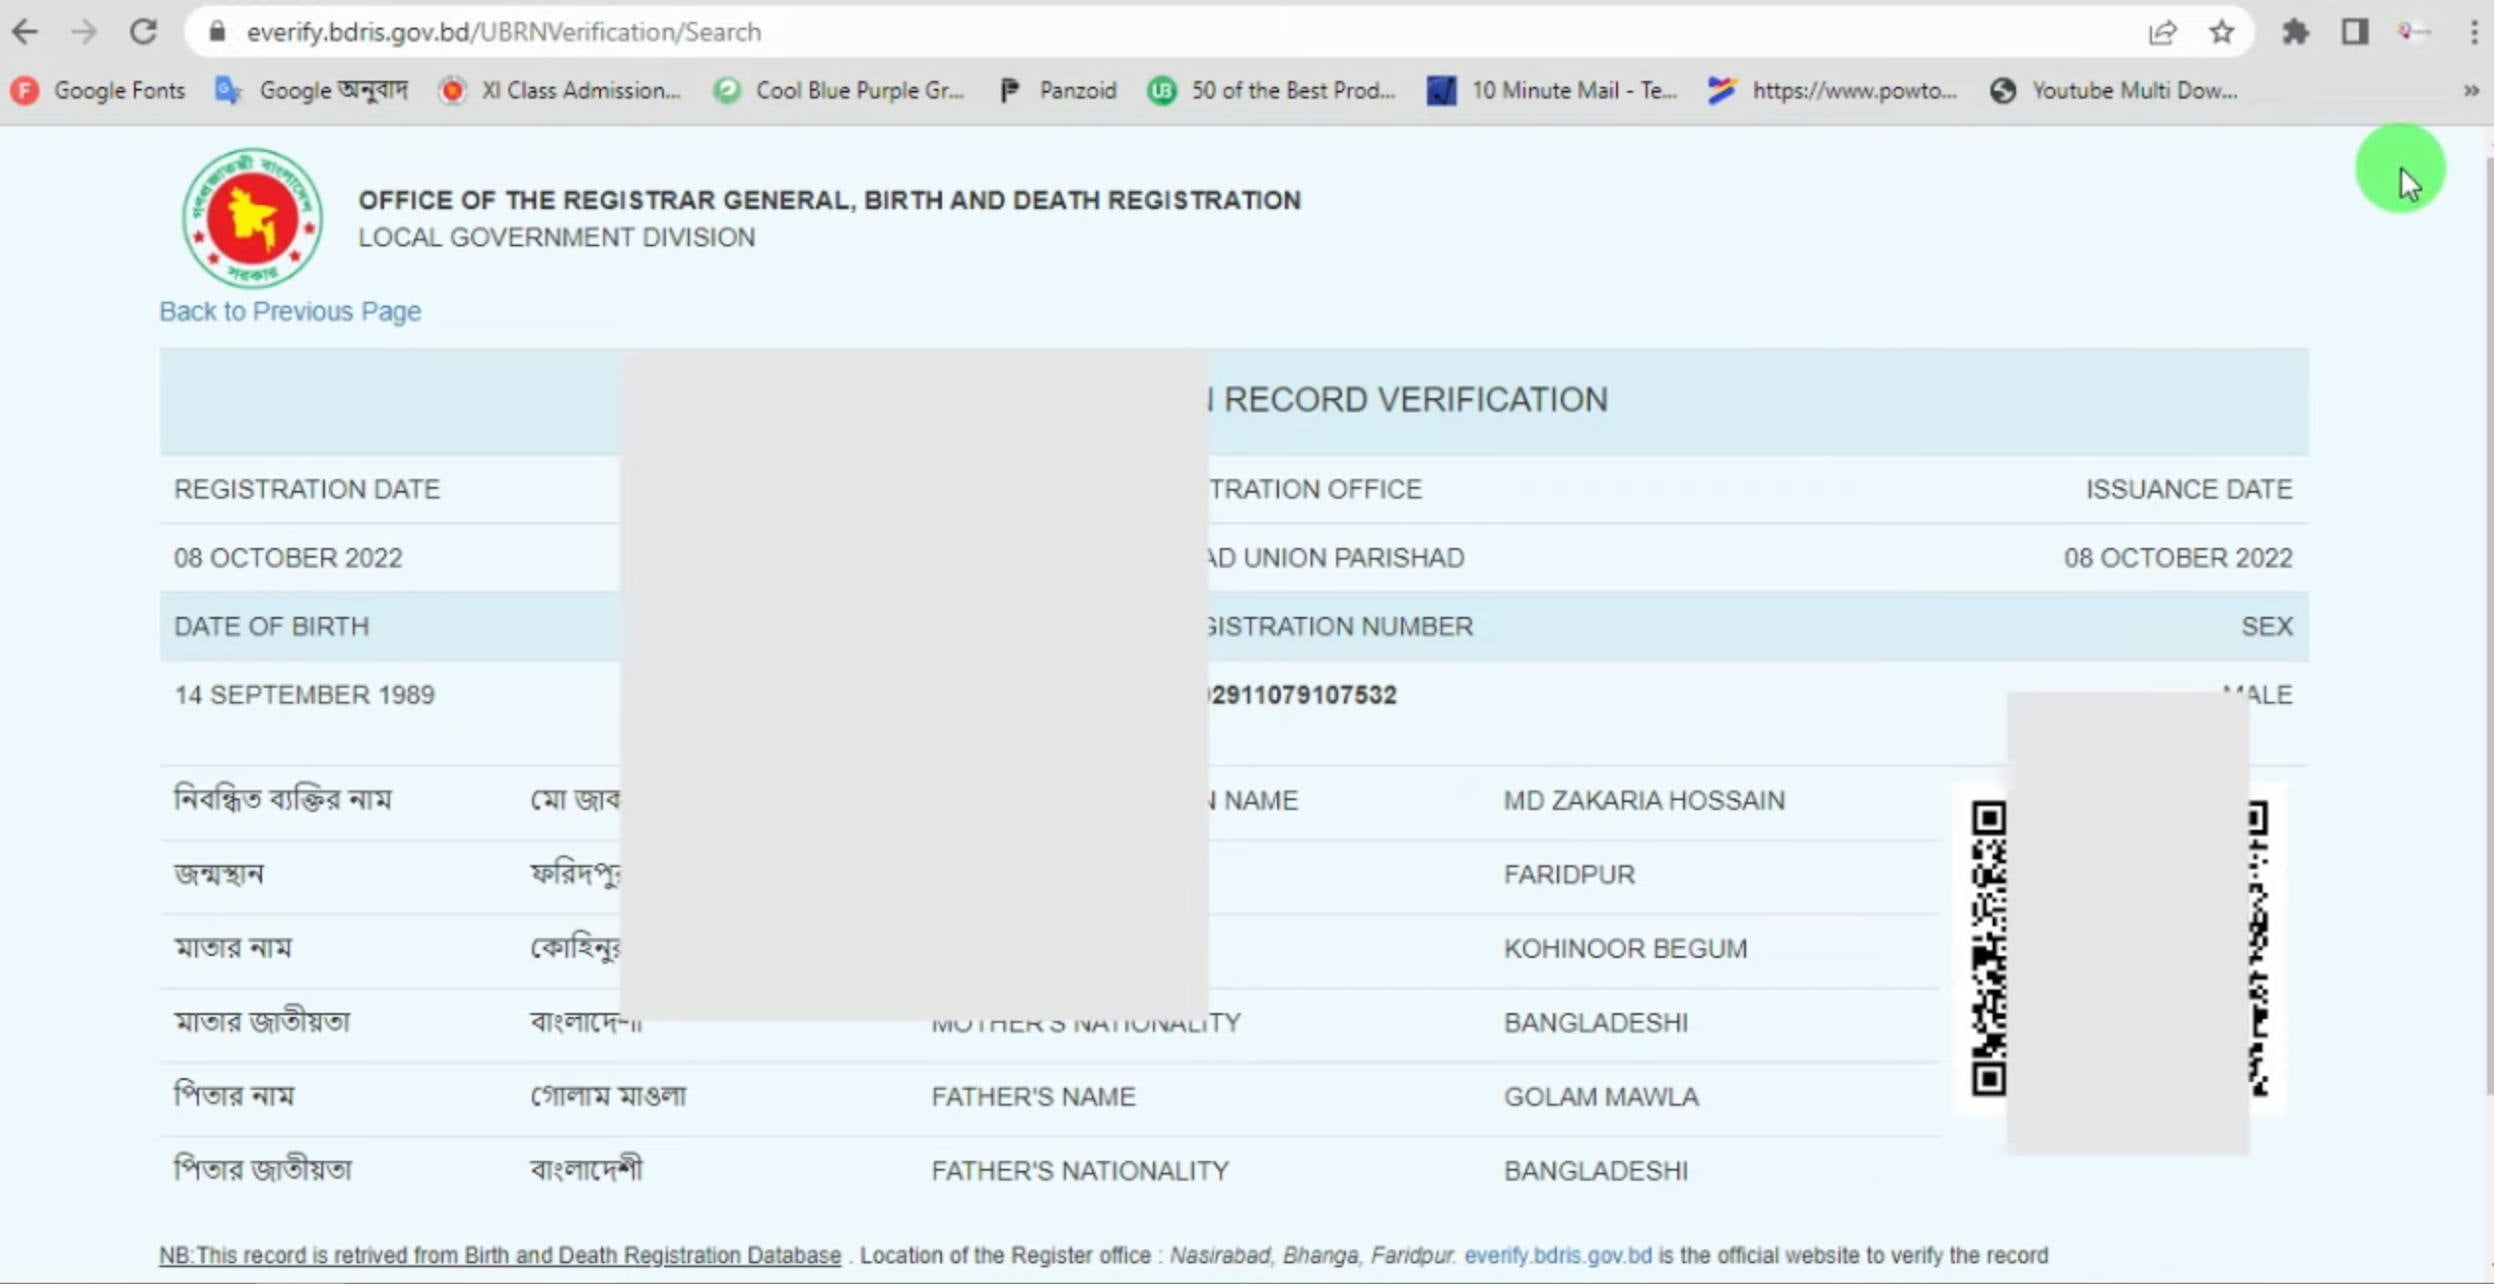Viewport: 2494px width, 1284px height.
Task: Click the Back to Previous Page link
Action: point(290,311)
